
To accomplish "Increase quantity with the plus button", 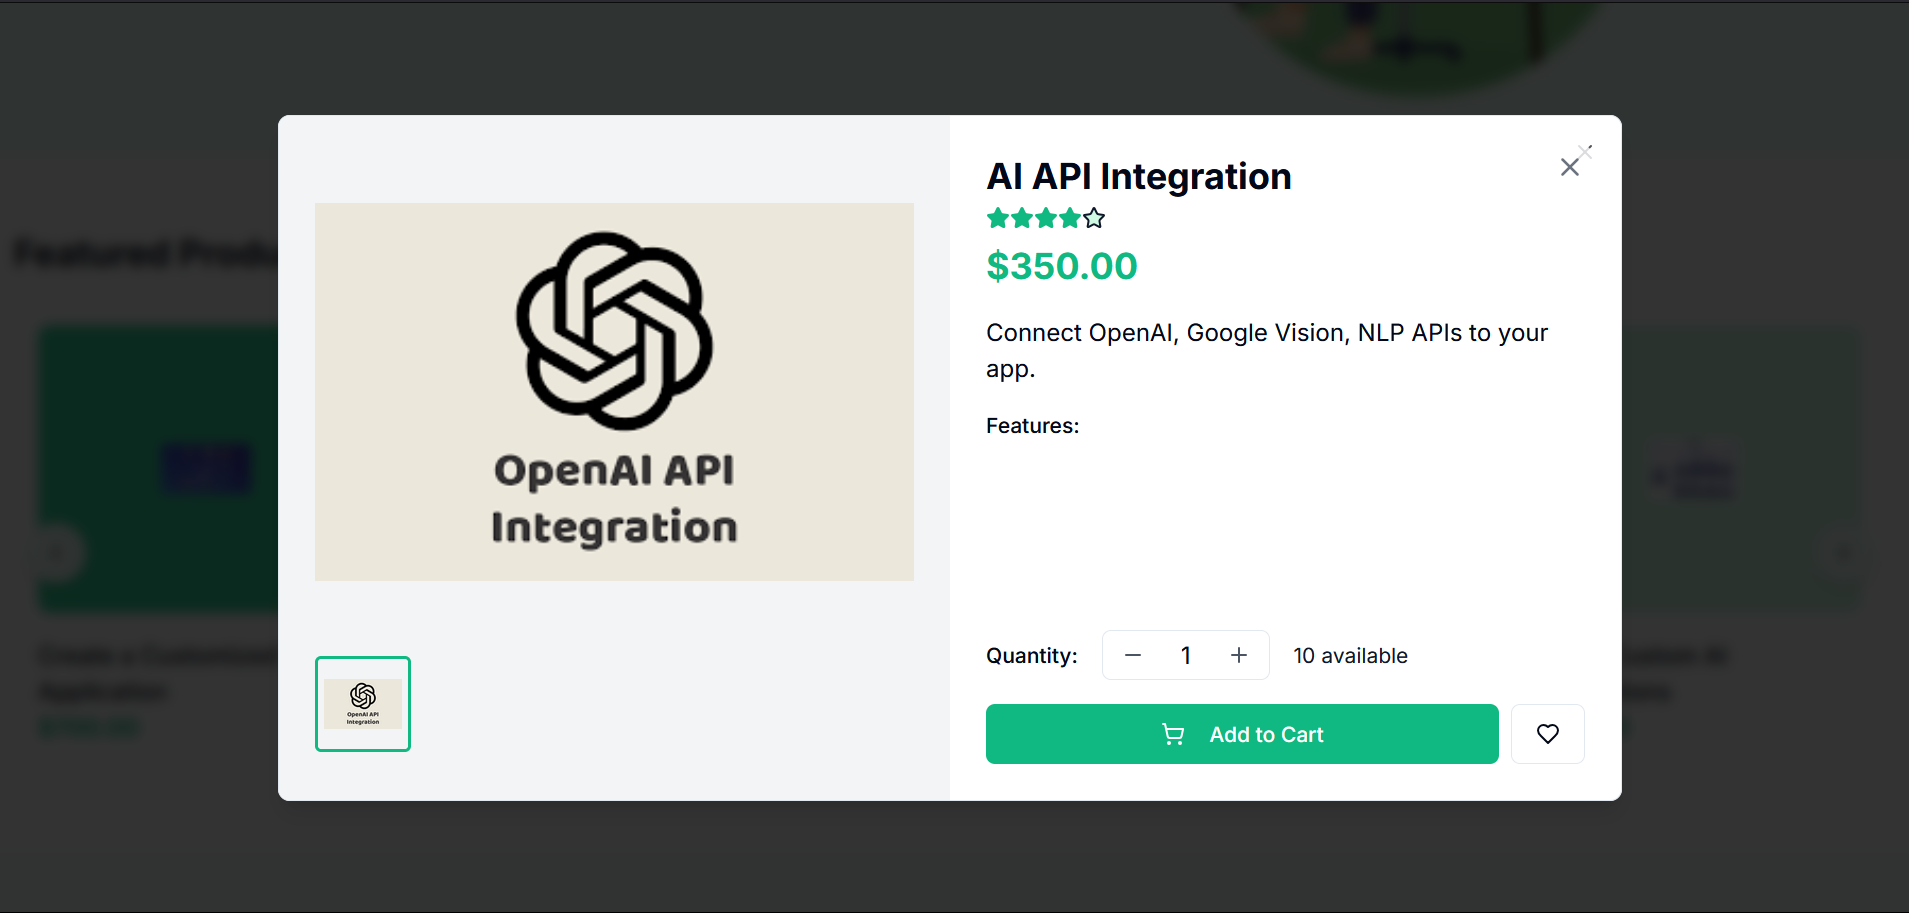I will pos(1239,655).
